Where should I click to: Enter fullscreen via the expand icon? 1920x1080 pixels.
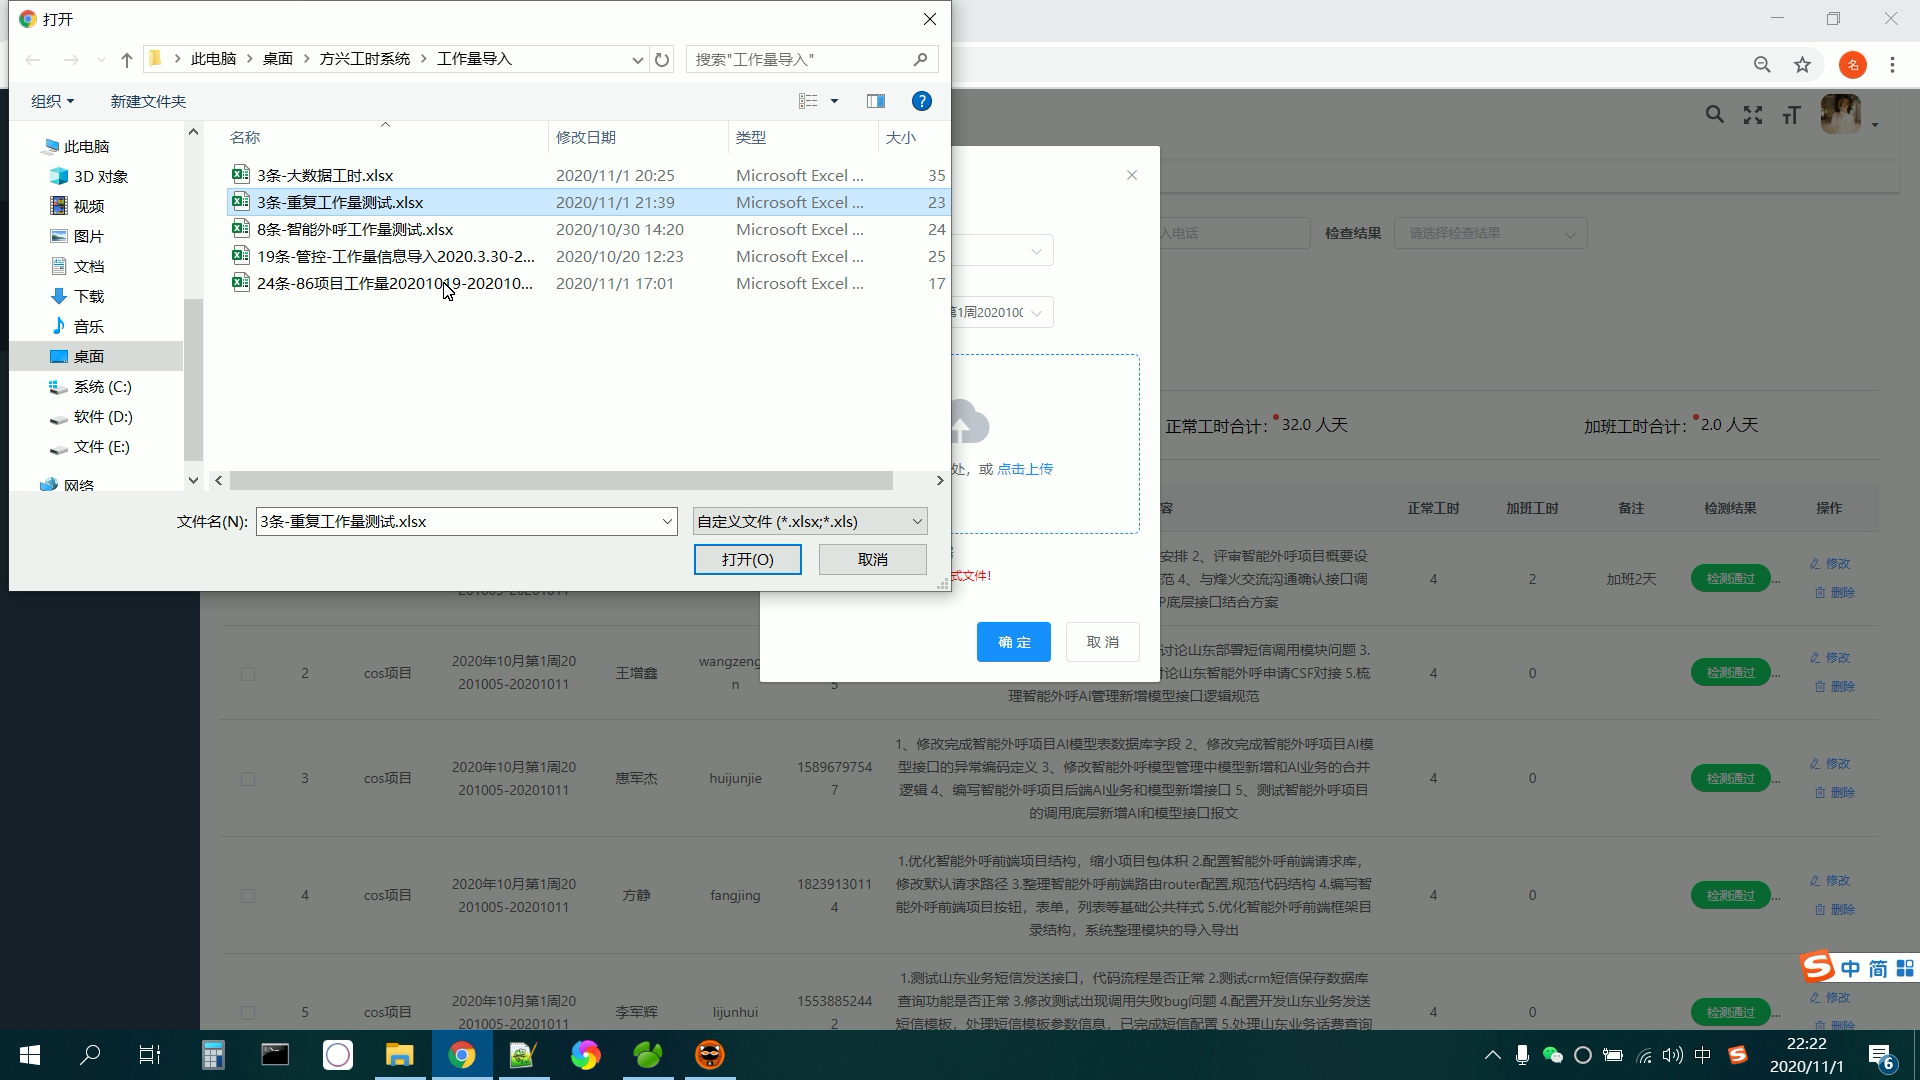pyautogui.click(x=1753, y=115)
